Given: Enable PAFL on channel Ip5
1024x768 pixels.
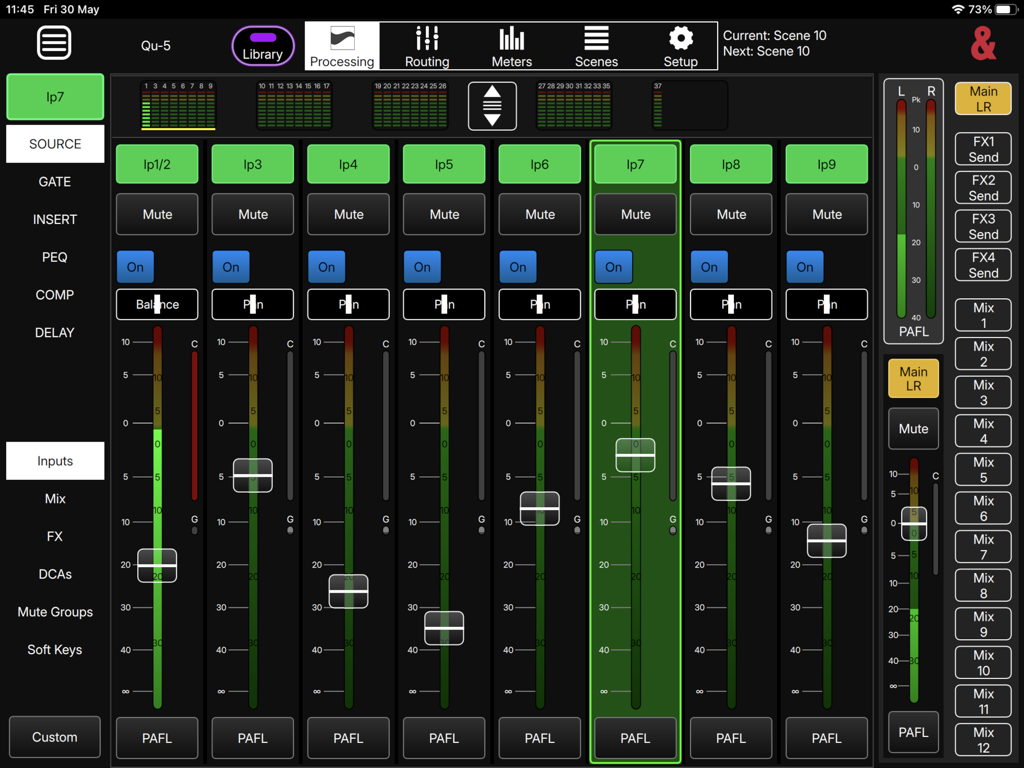Looking at the screenshot, I should coord(444,738).
